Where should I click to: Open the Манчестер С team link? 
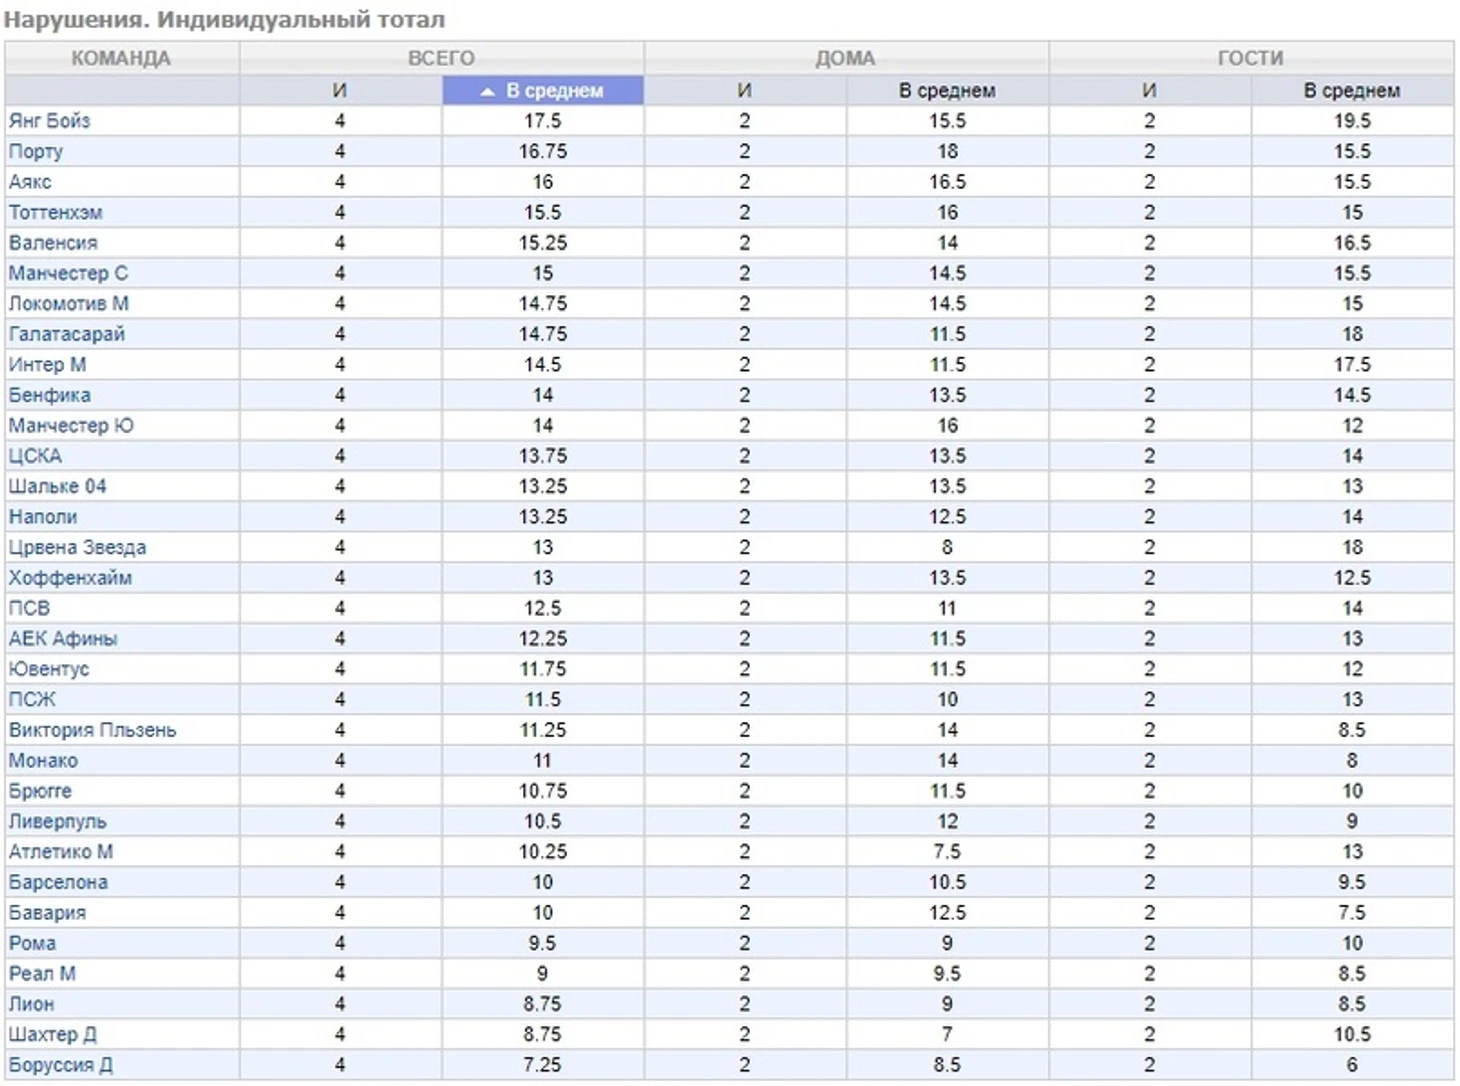pyautogui.click(x=68, y=273)
